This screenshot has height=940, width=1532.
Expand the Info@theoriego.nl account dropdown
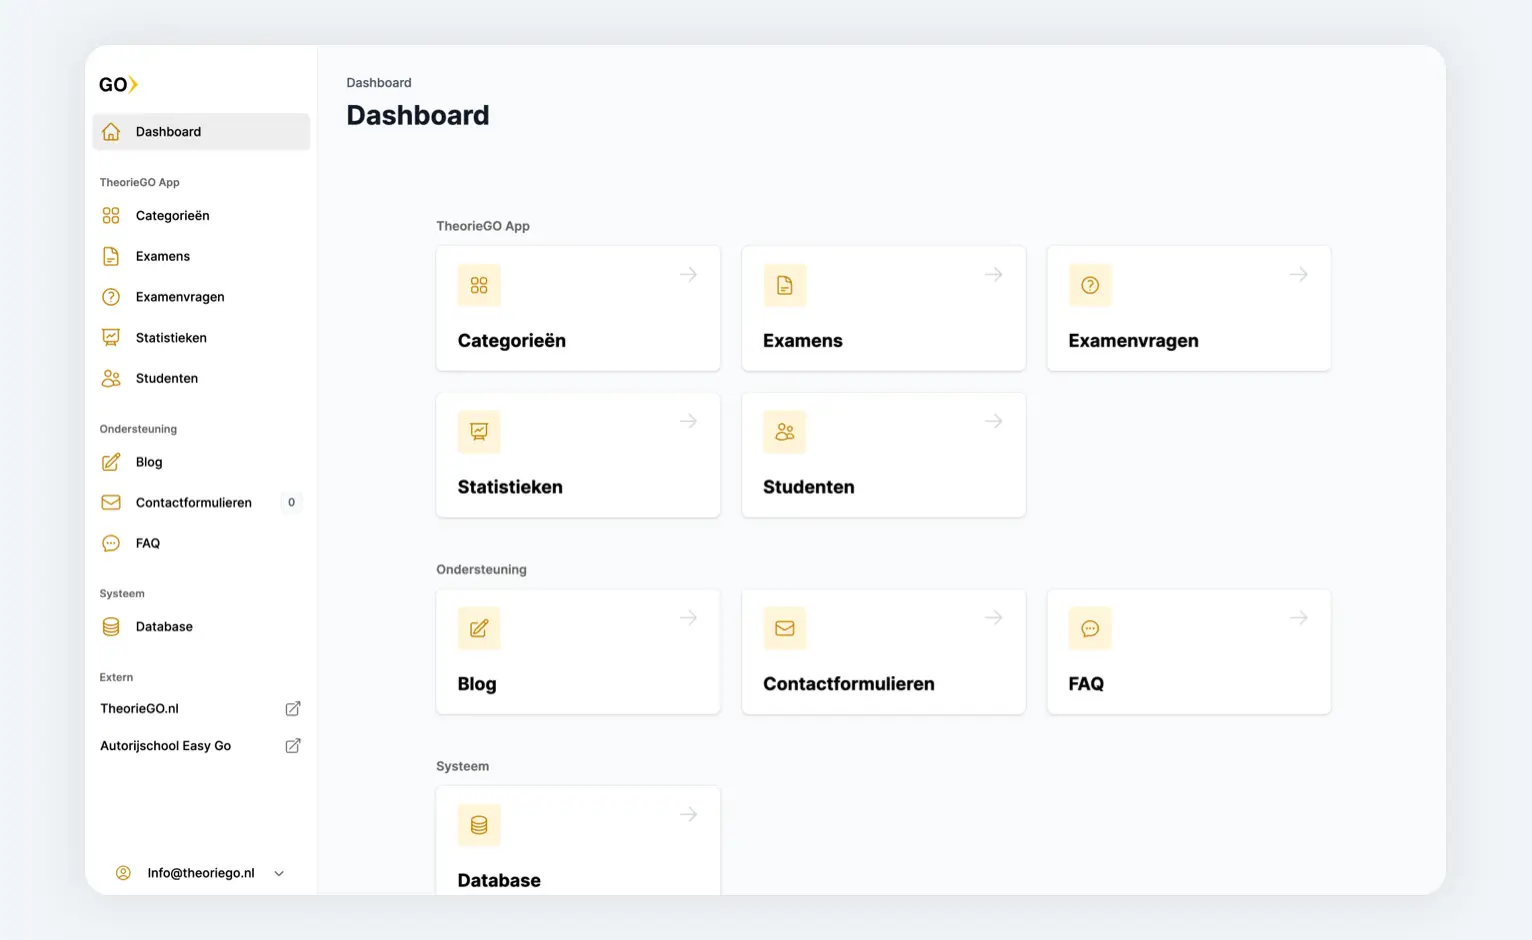click(x=278, y=872)
